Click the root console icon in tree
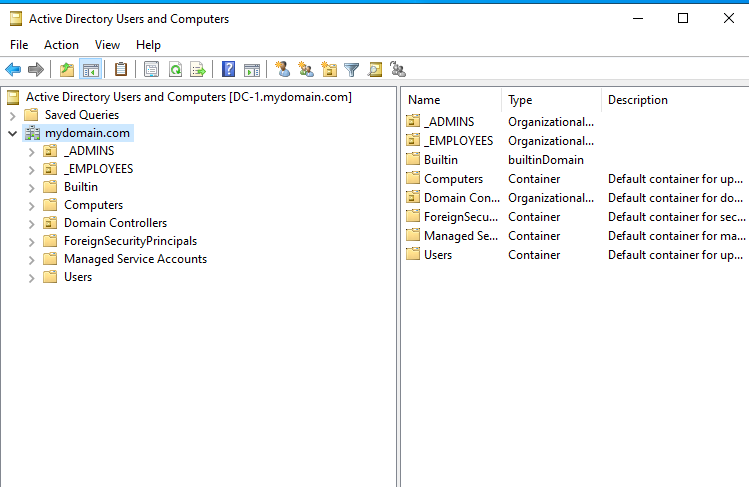The image size is (749, 487). click(x=13, y=97)
